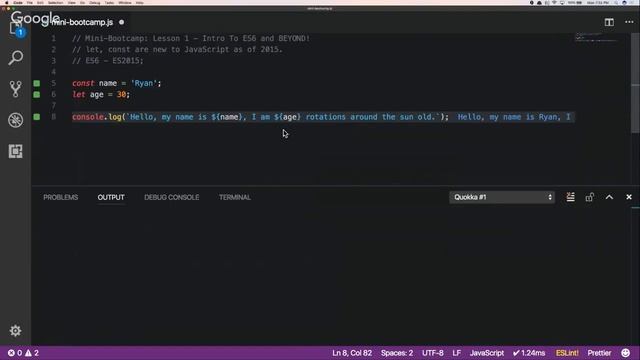Open the Debug view bug icon
640x360 pixels.
point(16,120)
